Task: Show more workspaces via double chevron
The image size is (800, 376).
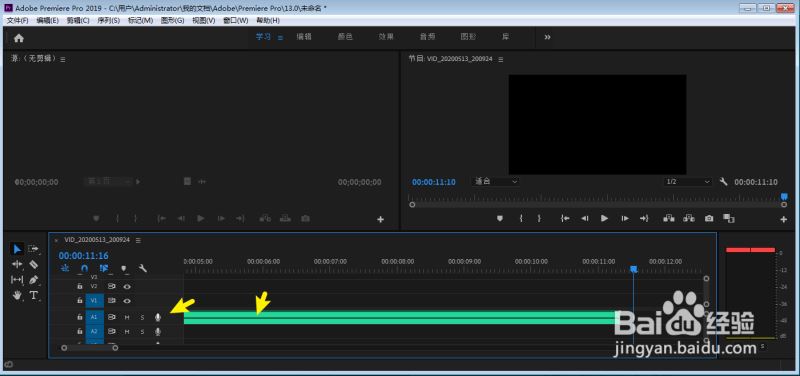Action: click(547, 37)
